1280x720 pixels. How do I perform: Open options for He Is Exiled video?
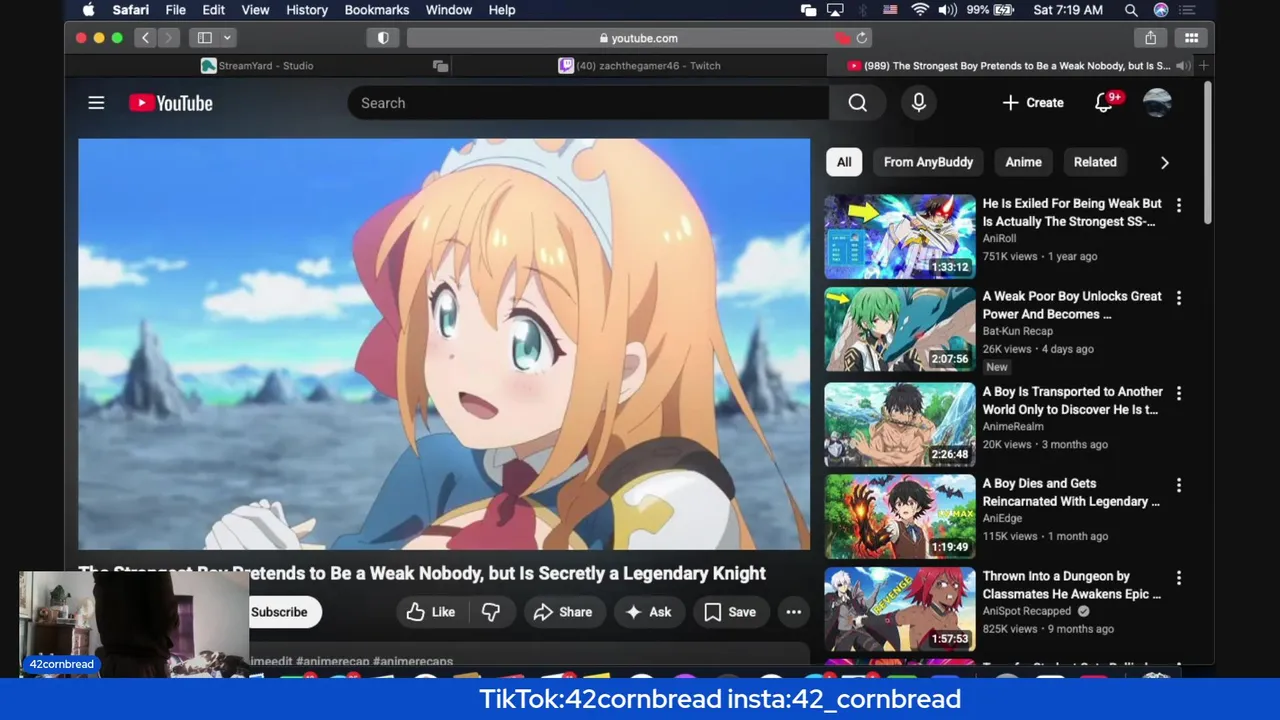coord(1178,205)
